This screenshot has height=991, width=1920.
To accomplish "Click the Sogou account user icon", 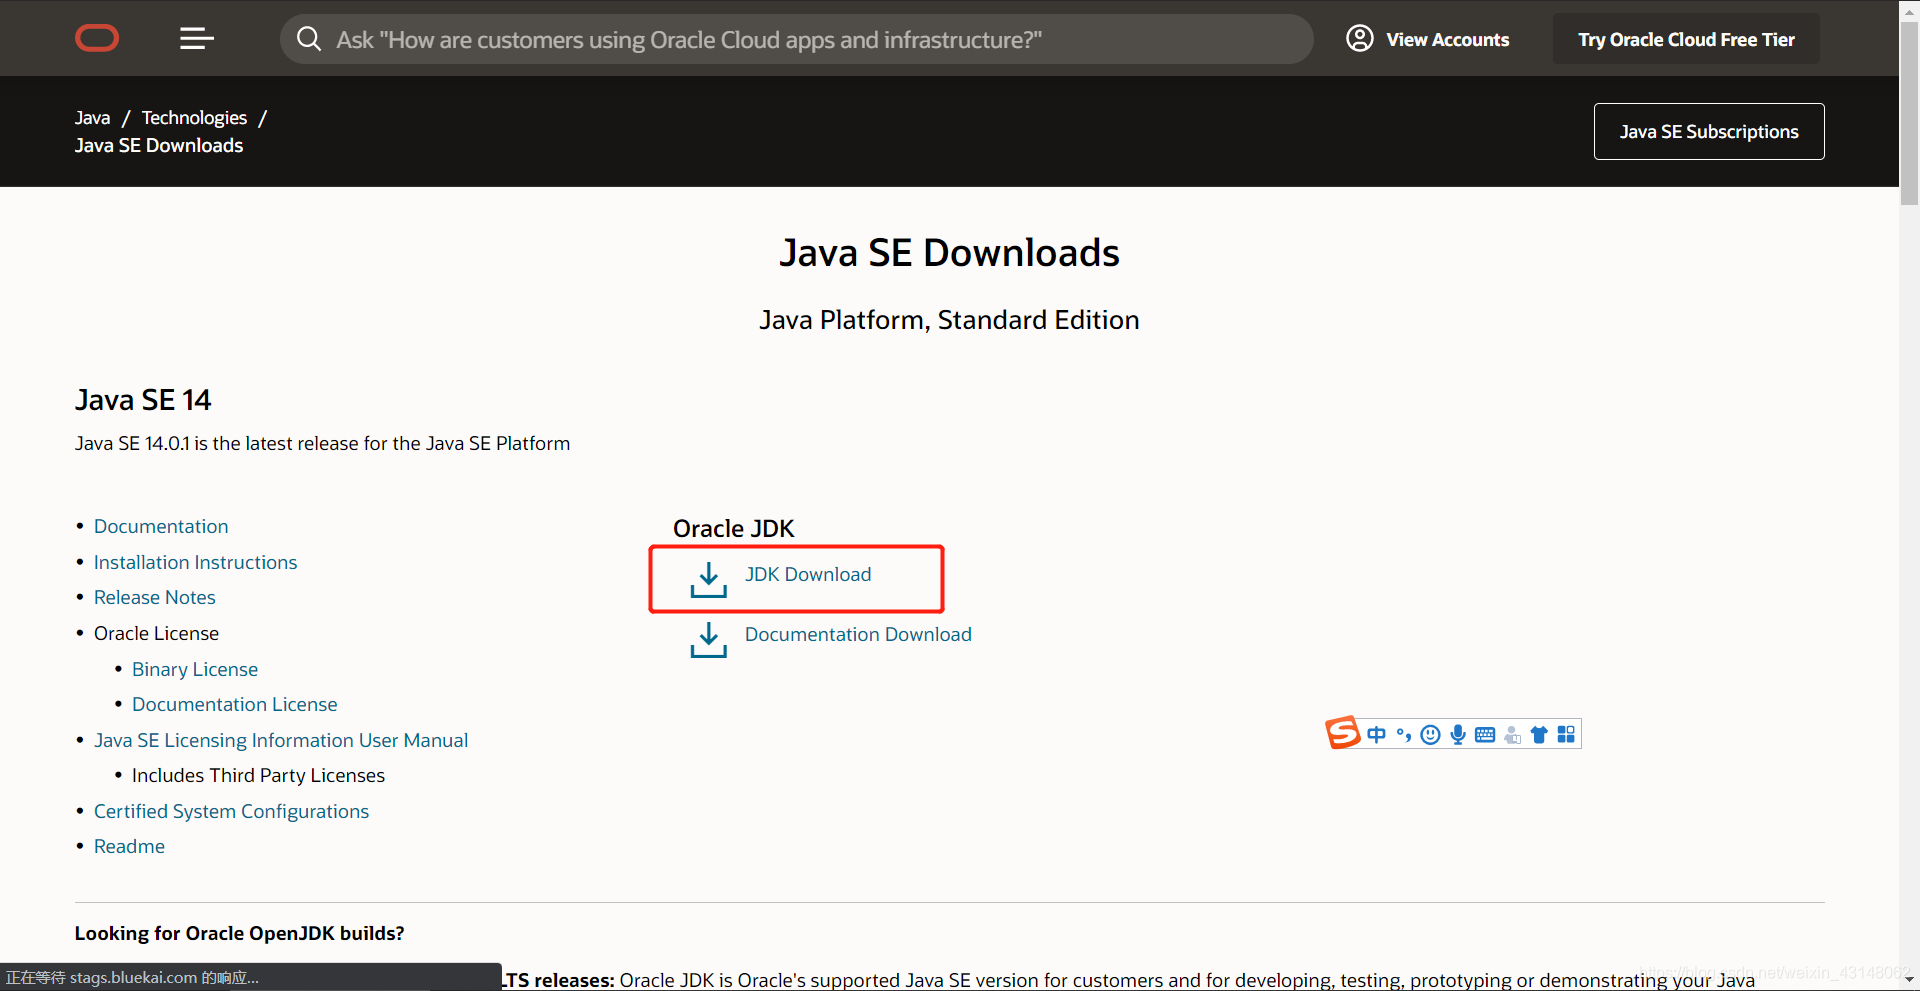I will tap(1512, 735).
